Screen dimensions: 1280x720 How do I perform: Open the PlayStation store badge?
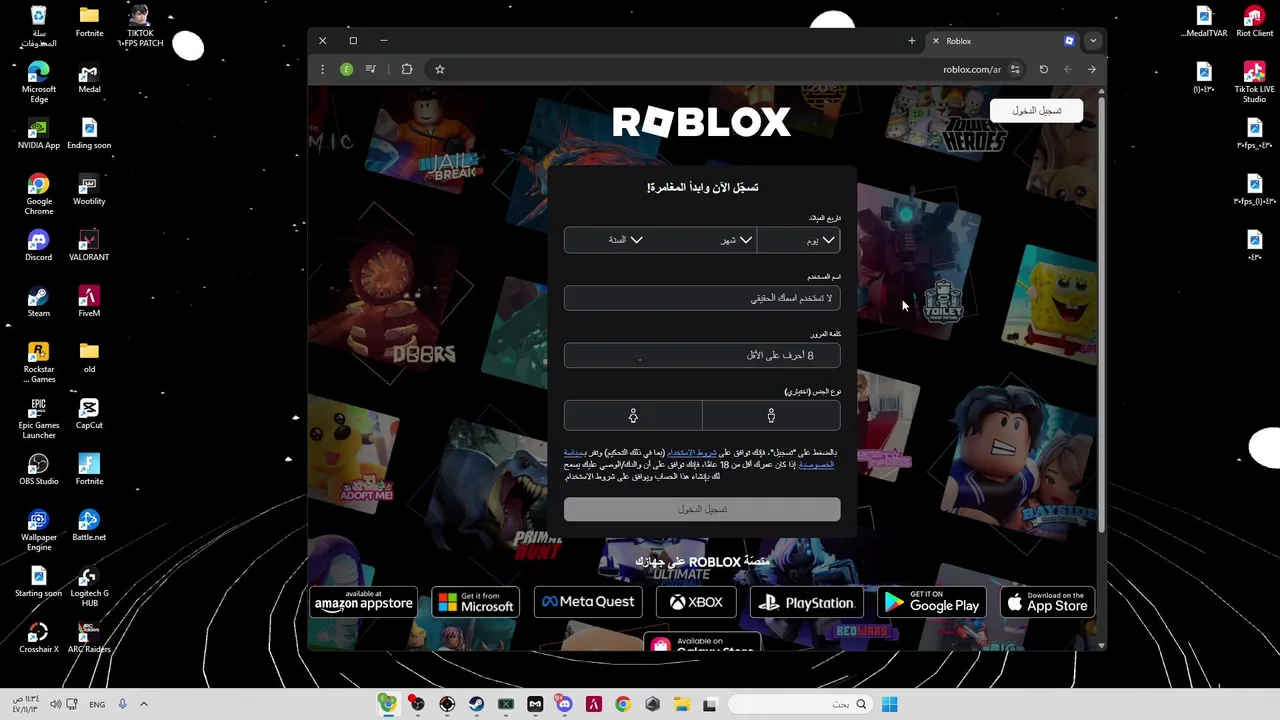[x=807, y=602]
